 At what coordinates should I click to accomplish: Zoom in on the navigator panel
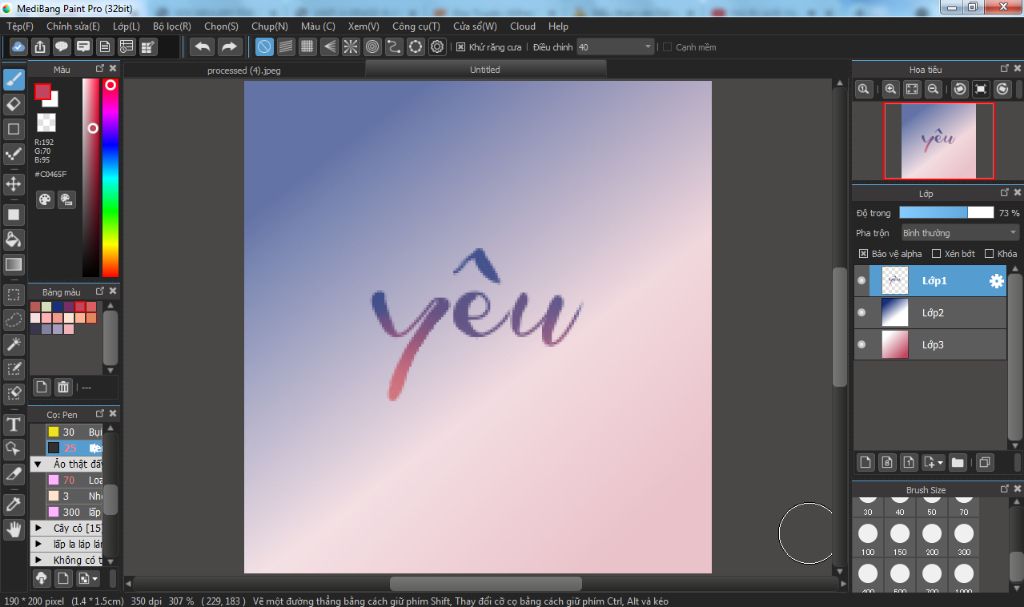[x=890, y=90]
